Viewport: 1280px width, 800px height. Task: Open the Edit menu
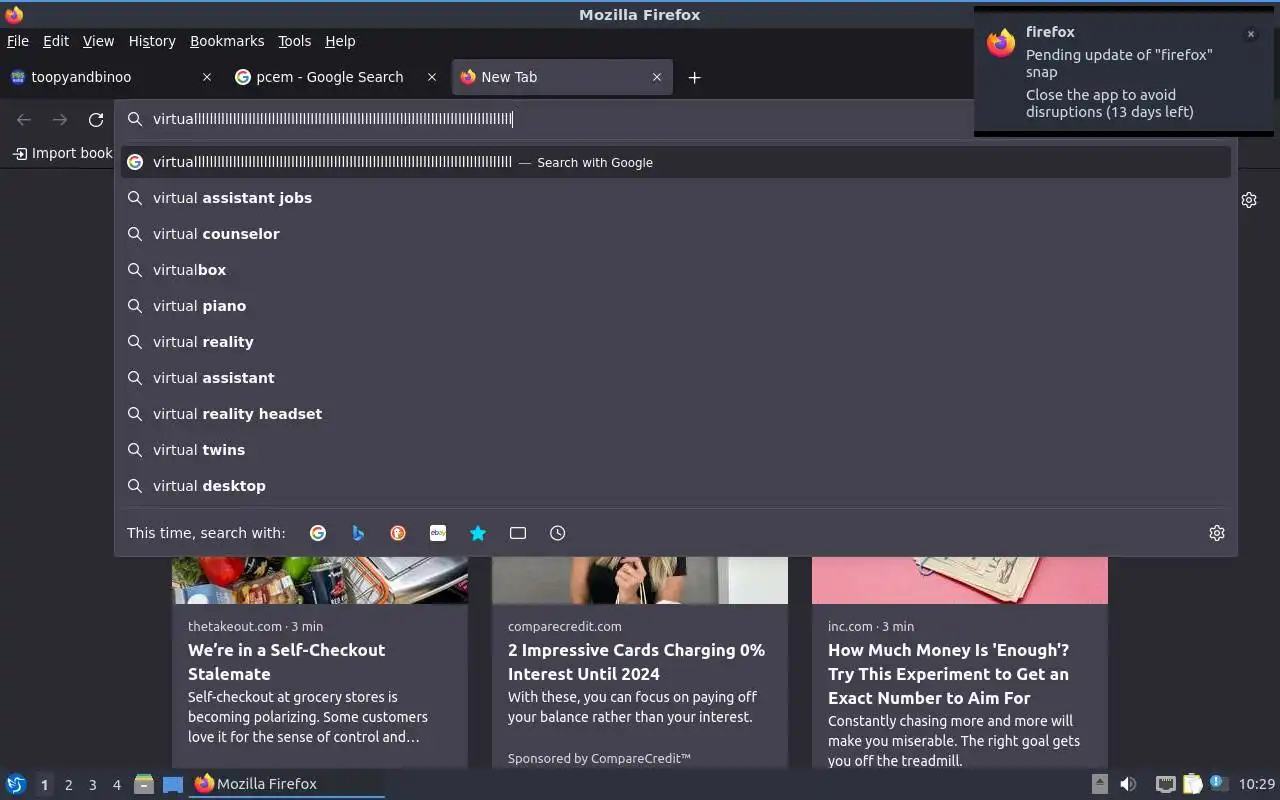coord(56,41)
